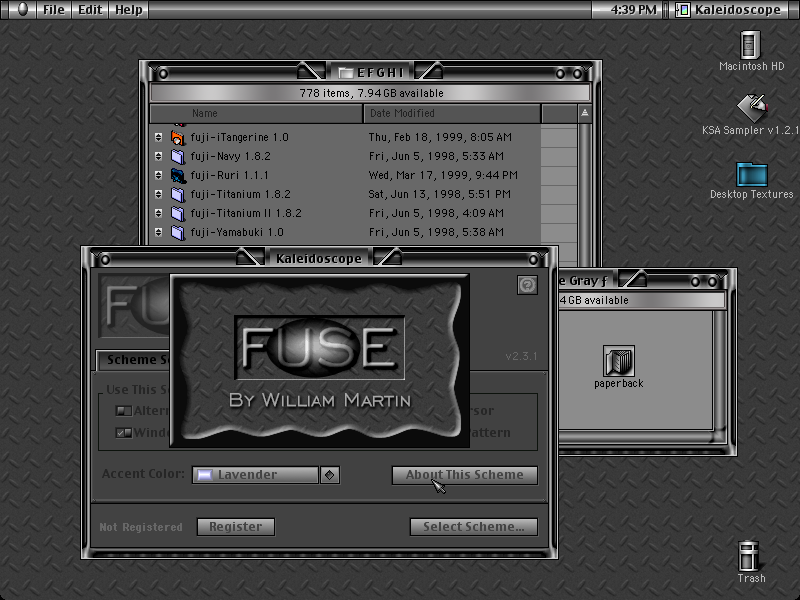Viewport: 800px width, 600px height.
Task: Expand the fuji-Ruri 1.1.1 row
Action: [158, 175]
